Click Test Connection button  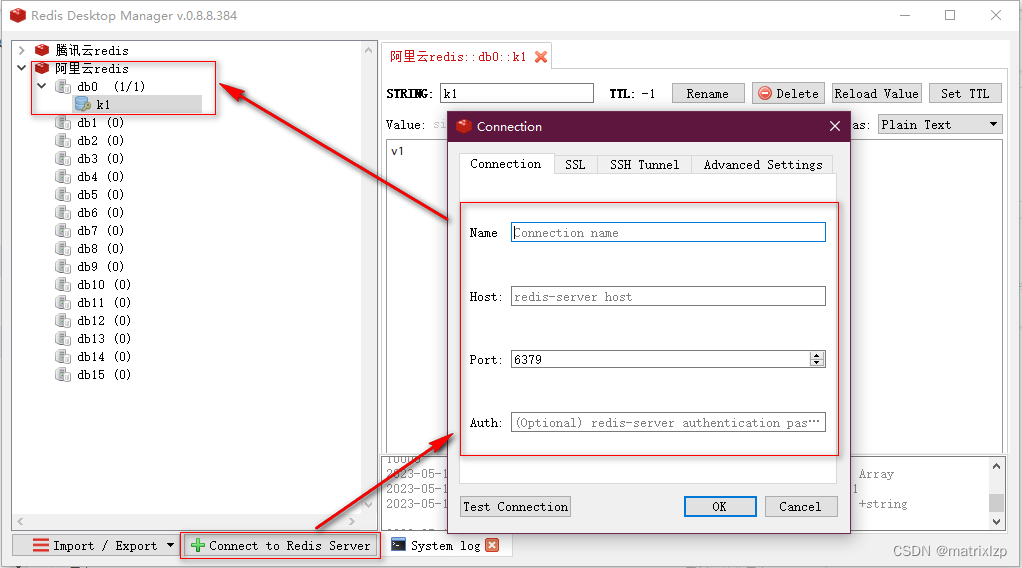click(x=516, y=507)
